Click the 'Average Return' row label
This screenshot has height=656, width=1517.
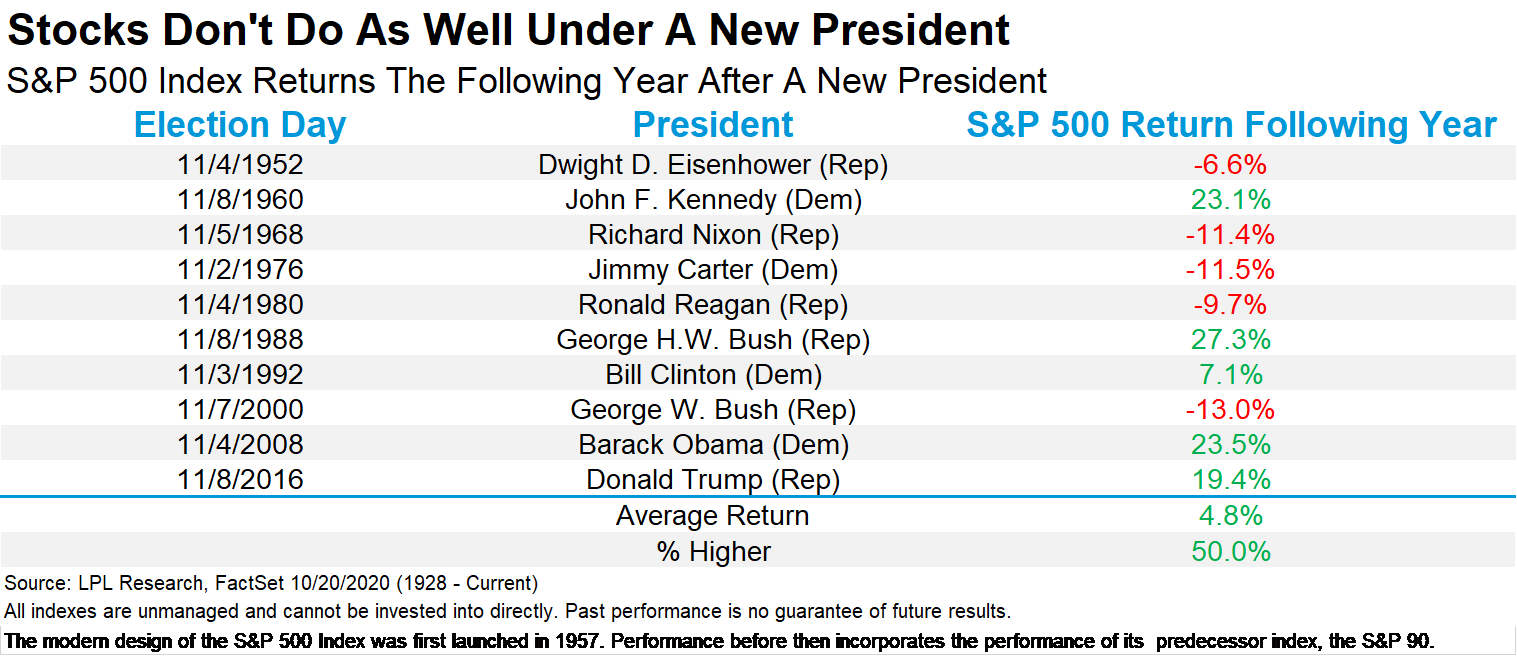tap(713, 516)
